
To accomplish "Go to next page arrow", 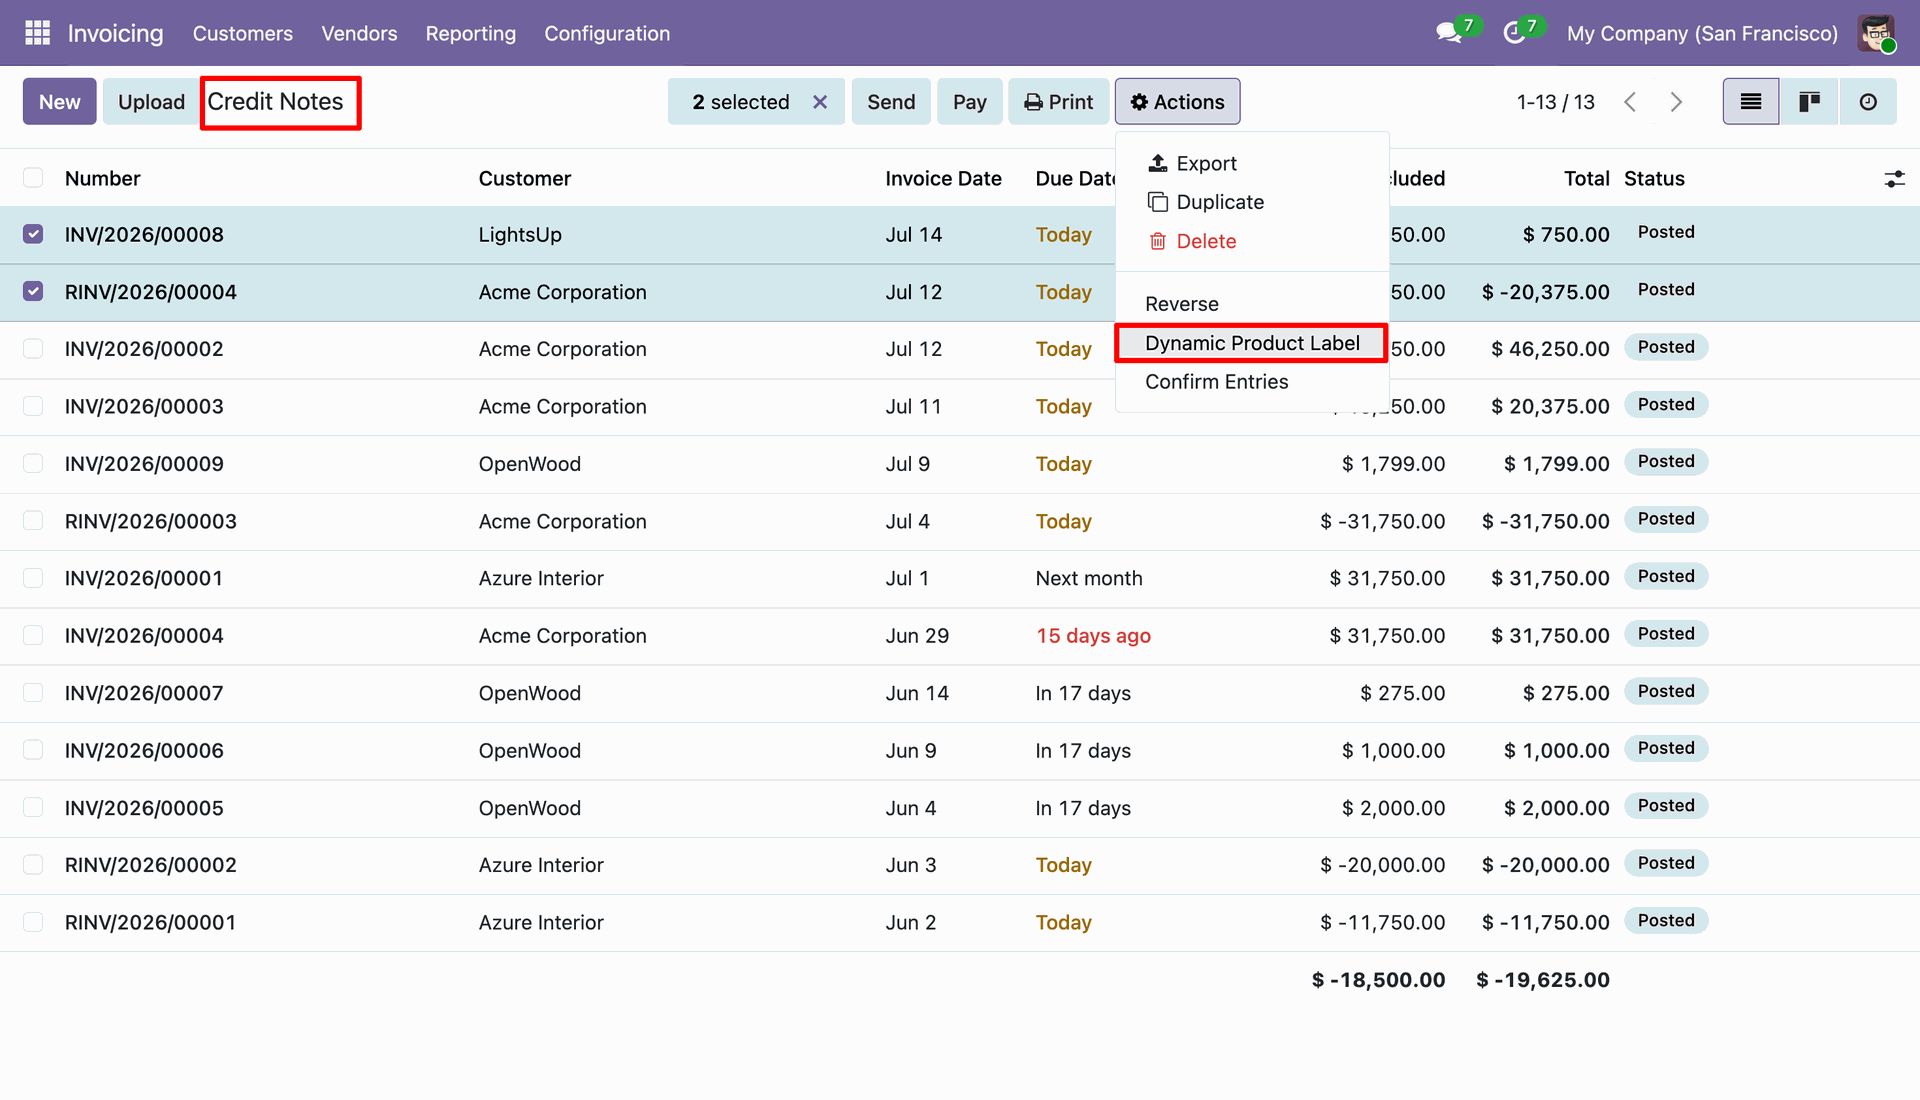I will point(1677,102).
